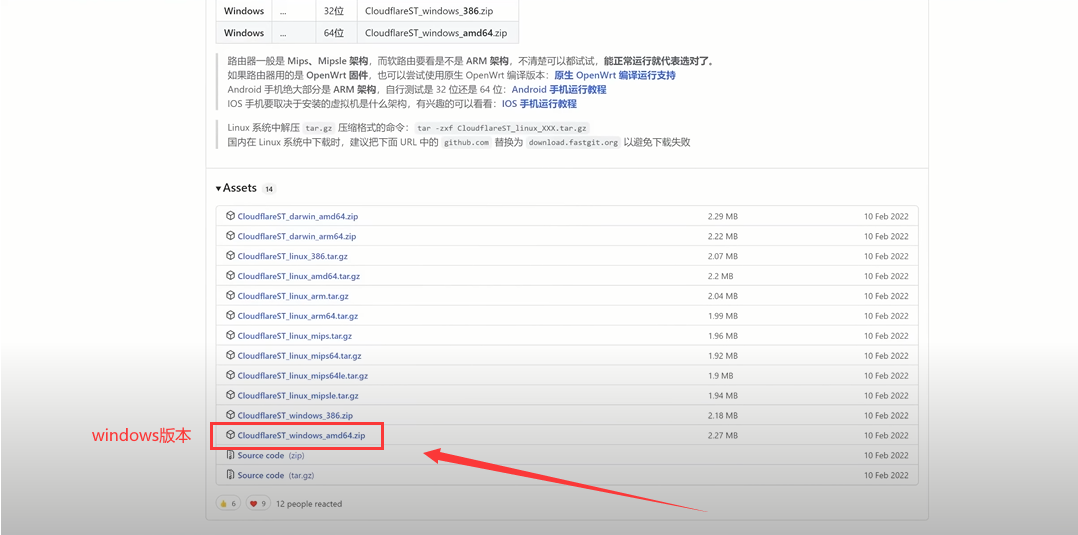Add a heart reaction
1078x535 pixels.
(x=258, y=503)
